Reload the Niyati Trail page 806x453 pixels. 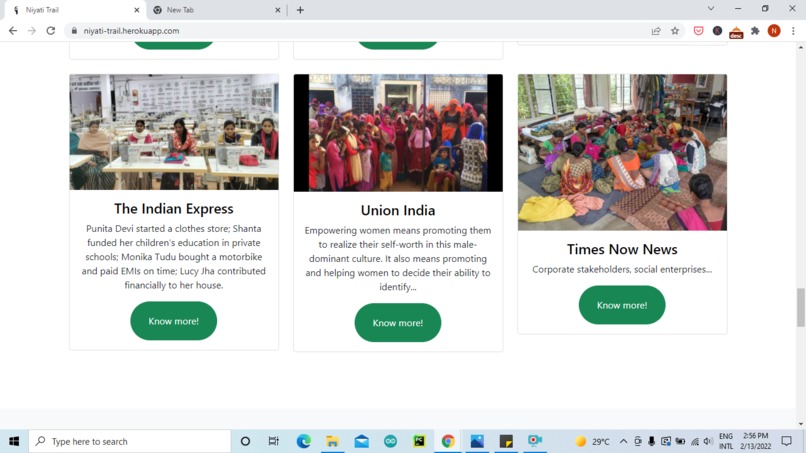50,31
